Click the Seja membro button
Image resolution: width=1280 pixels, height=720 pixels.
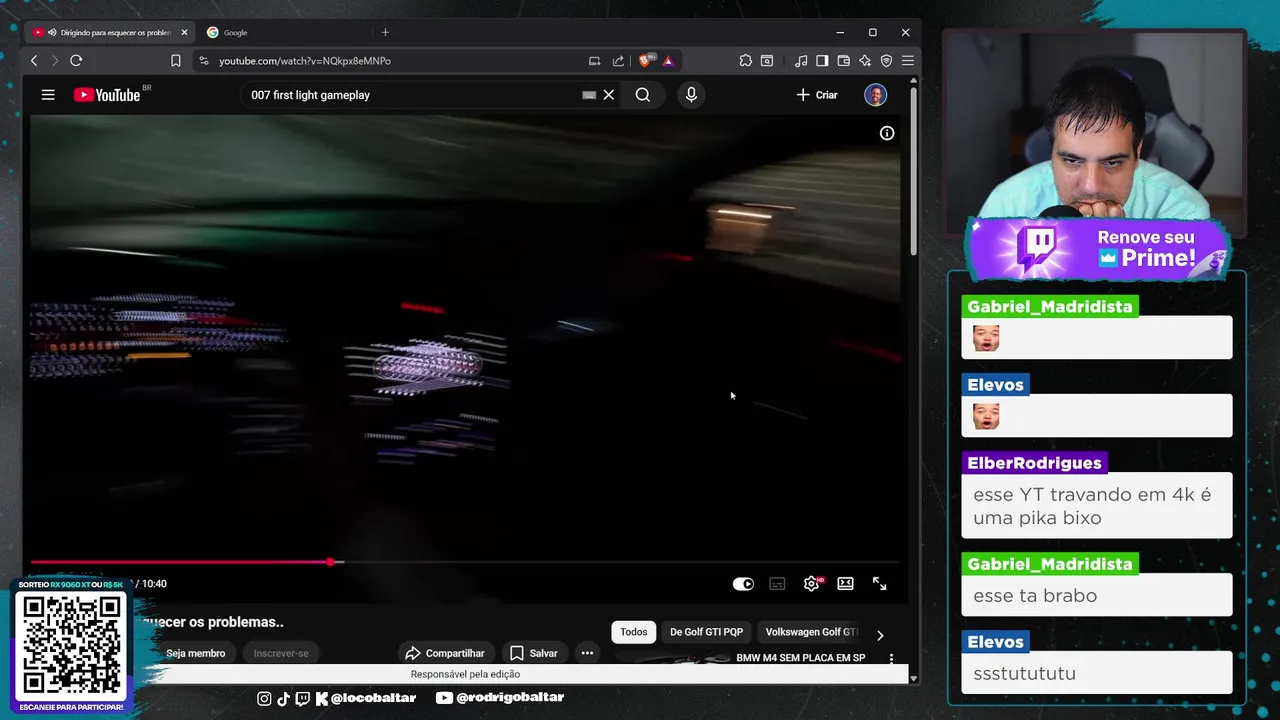point(195,653)
